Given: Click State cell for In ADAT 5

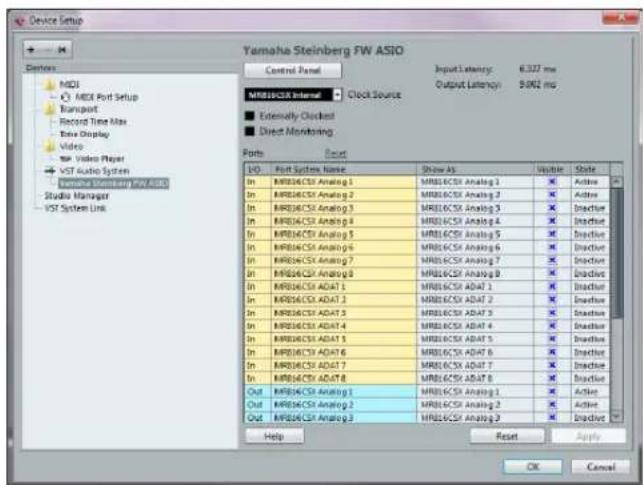Looking at the screenshot, I should 591,339.
